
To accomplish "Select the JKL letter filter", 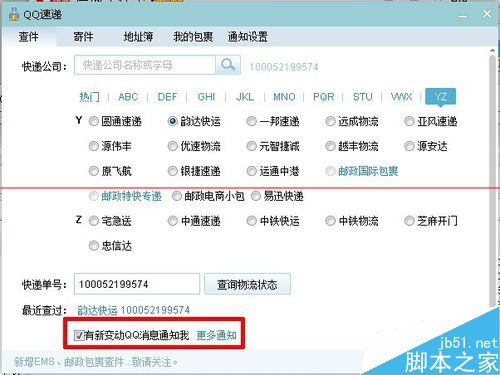I will [245, 97].
